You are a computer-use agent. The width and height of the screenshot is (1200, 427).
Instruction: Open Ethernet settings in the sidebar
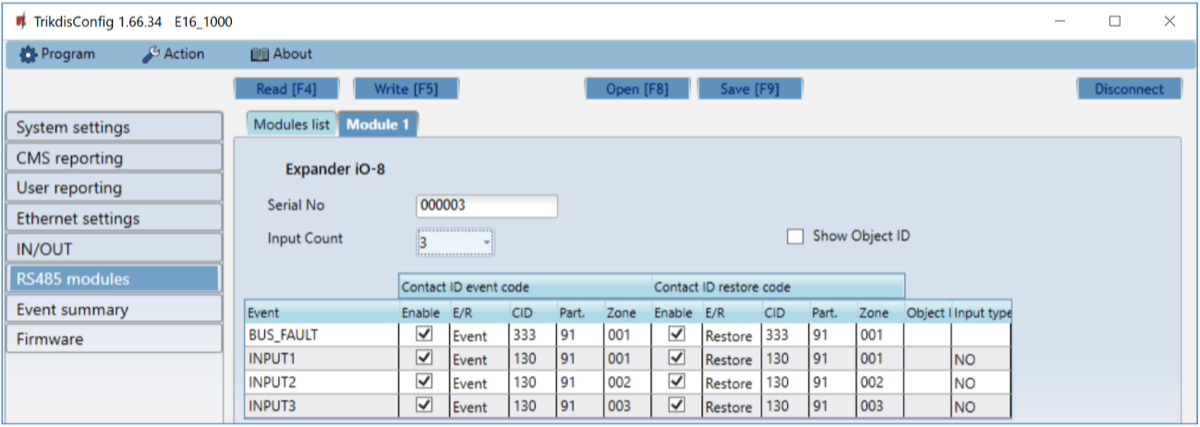click(112, 218)
